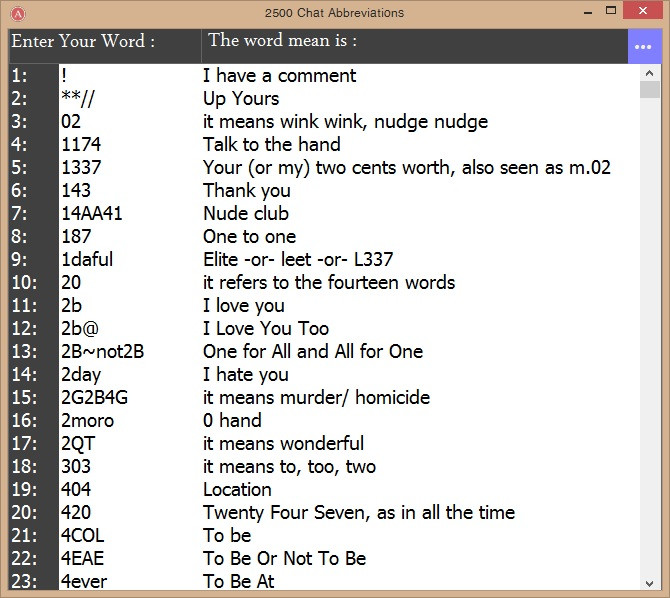Select the '2moro' abbreviation
The image size is (670, 598).
[87, 421]
